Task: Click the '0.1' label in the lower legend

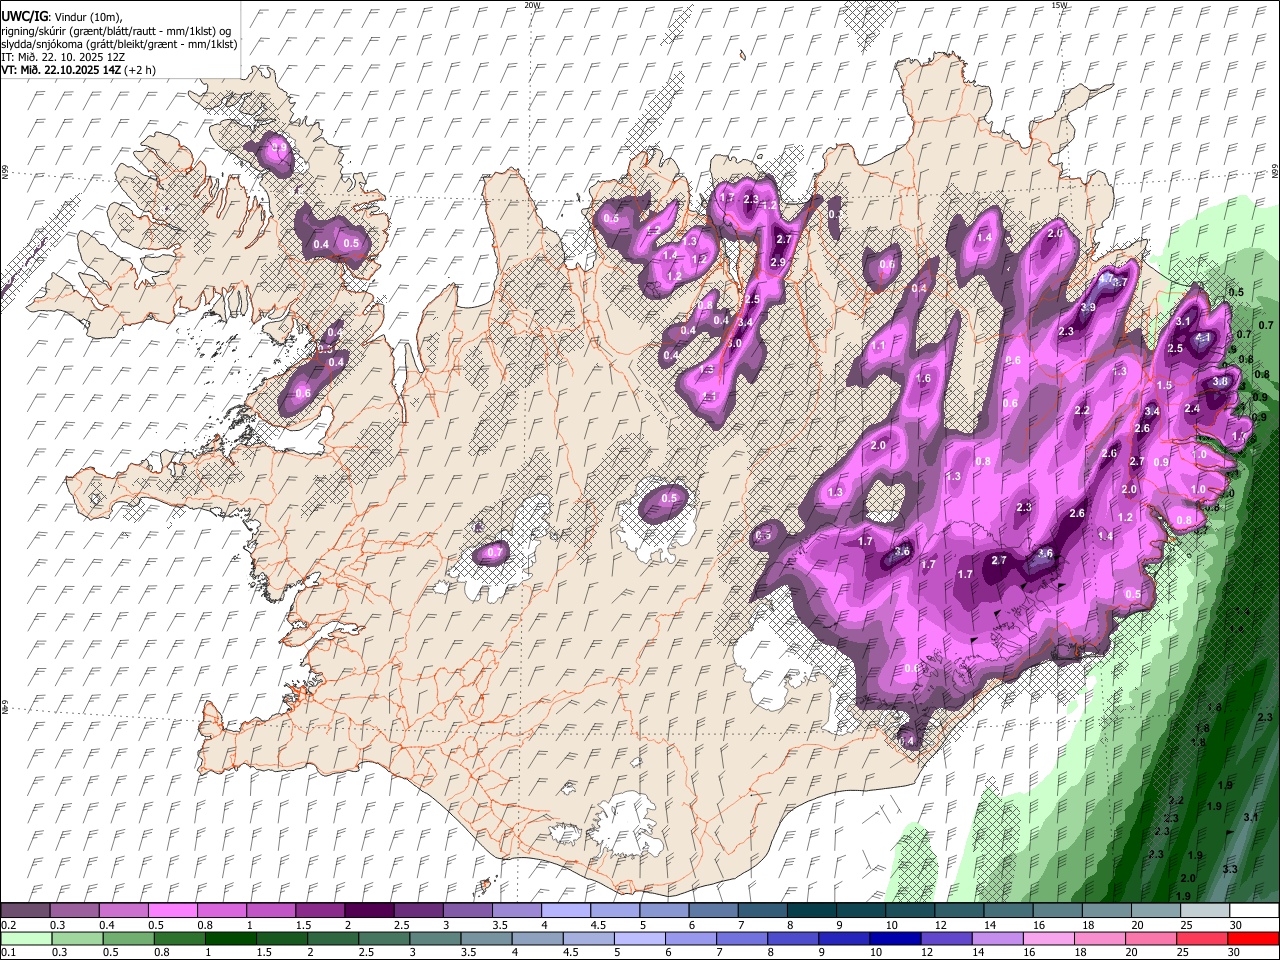Action: (x=8, y=953)
